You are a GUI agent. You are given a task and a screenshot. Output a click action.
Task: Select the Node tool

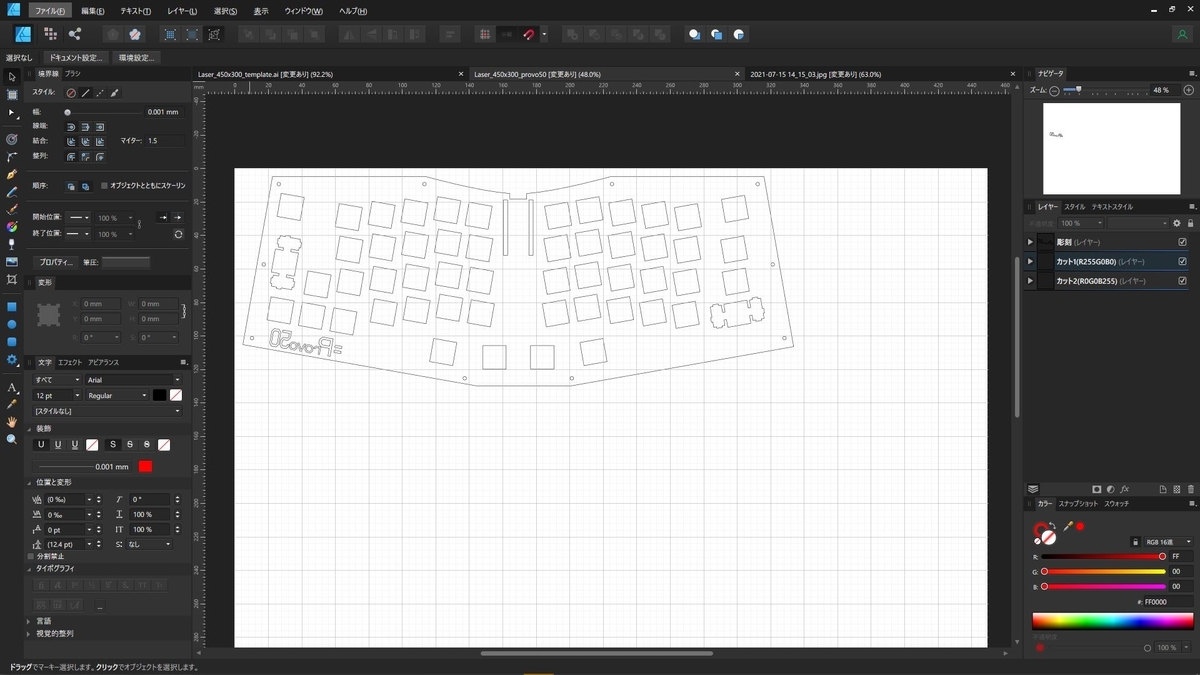pyautogui.click(x=12, y=112)
